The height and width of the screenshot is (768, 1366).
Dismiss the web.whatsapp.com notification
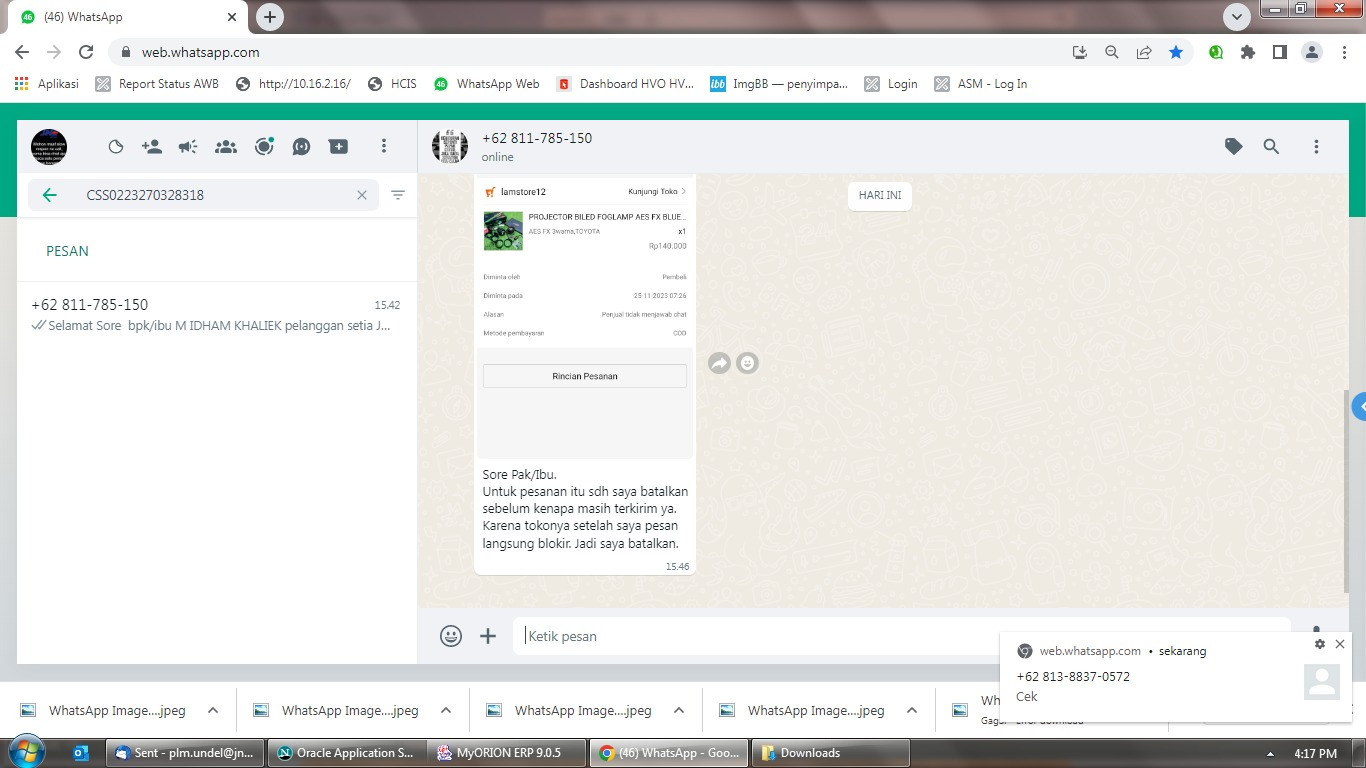pos(1340,645)
